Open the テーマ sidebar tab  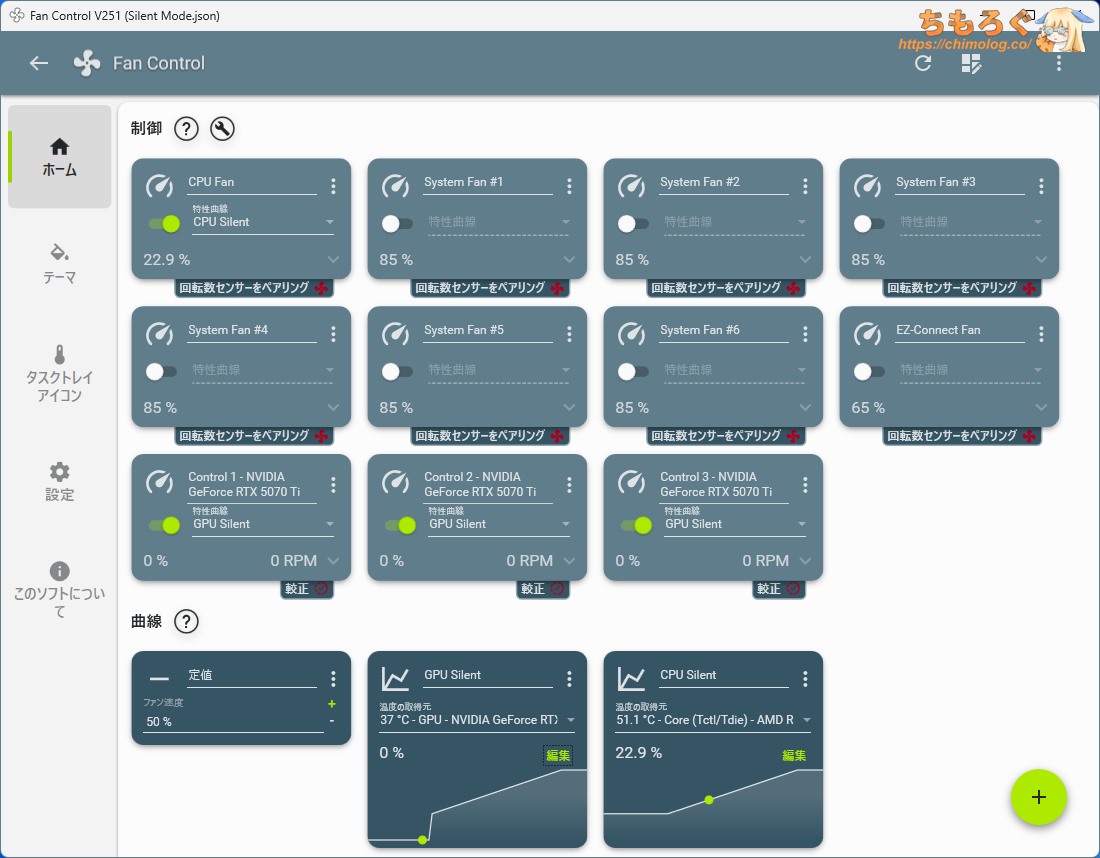pyautogui.click(x=59, y=262)
